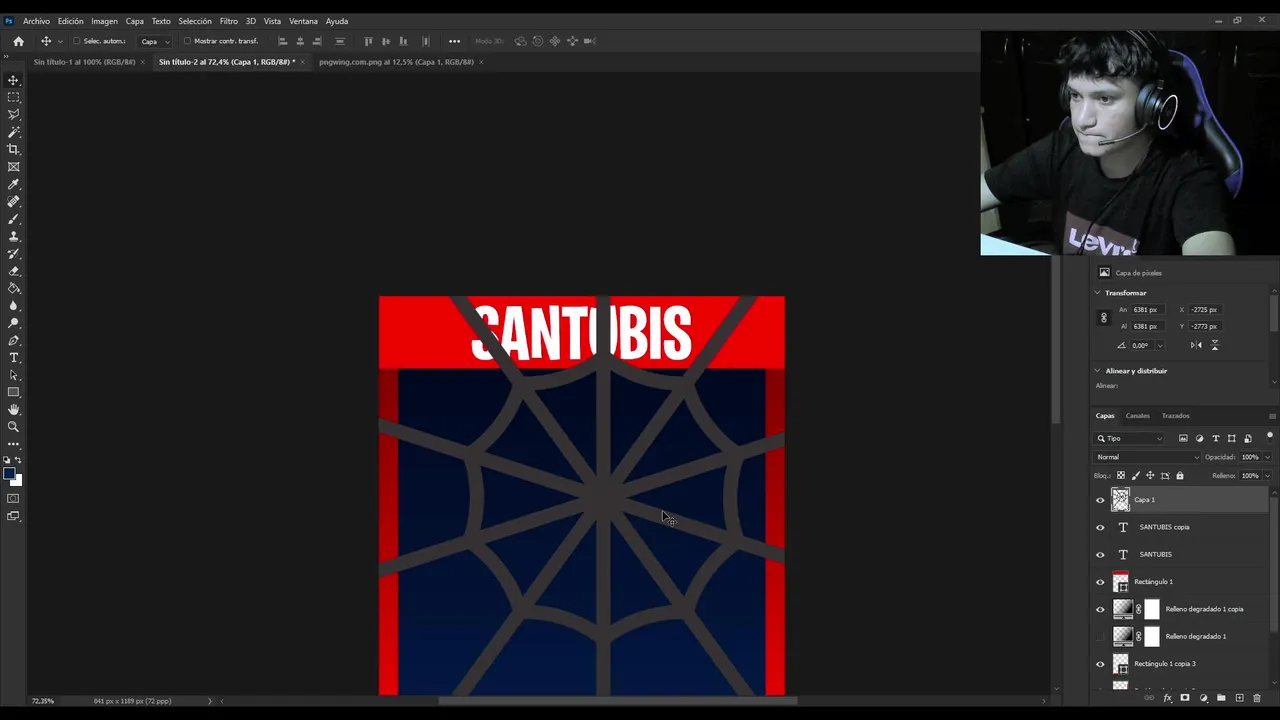
Task: Select the Move tool
Action: point(13,80)
